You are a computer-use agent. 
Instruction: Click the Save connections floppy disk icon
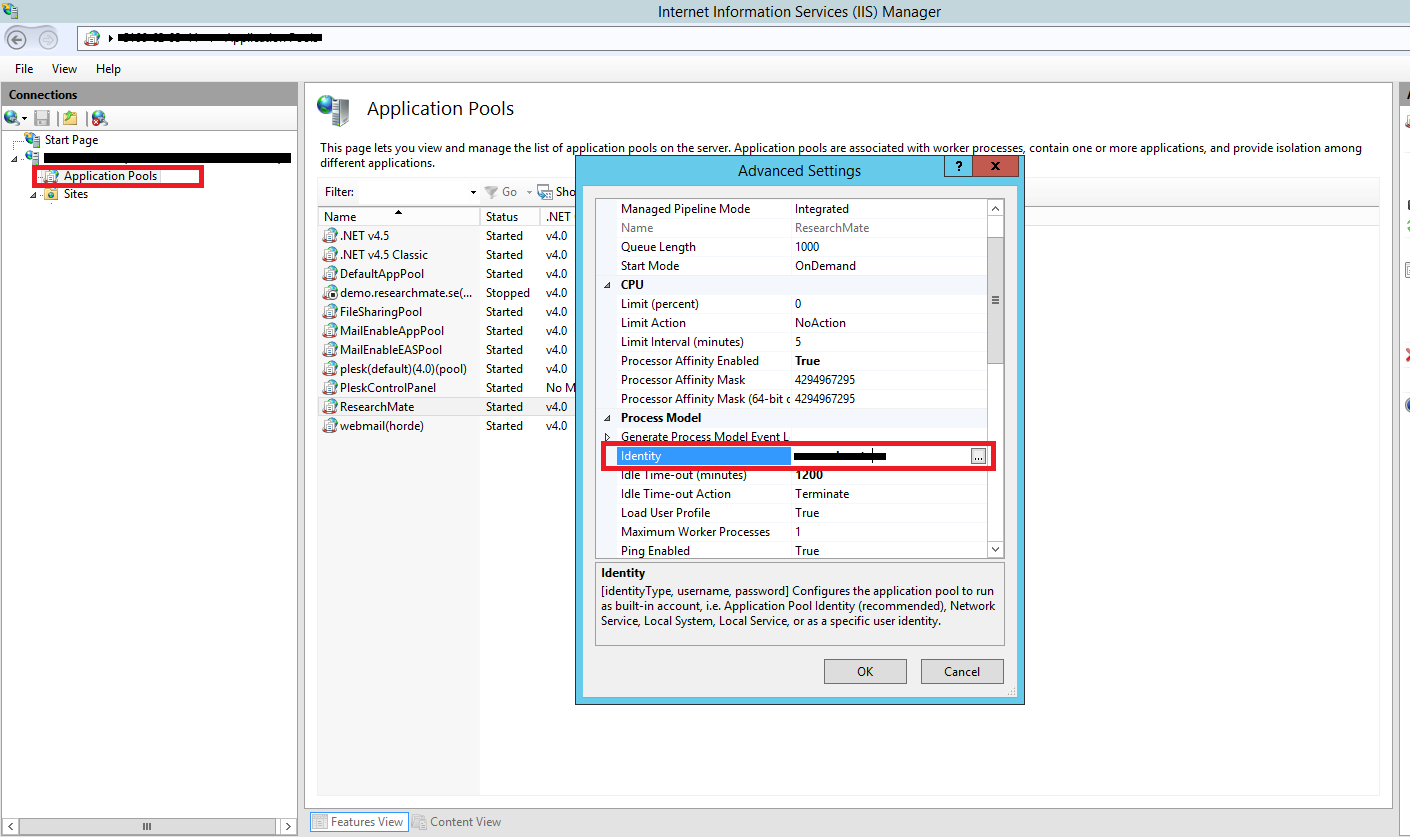click(x=42, y=118)
